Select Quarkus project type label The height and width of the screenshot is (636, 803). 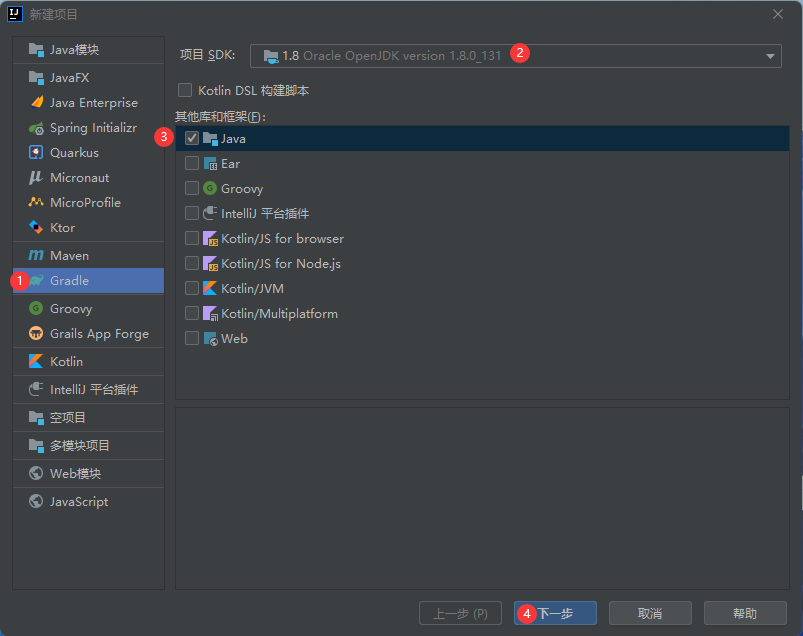click(74, 153)
